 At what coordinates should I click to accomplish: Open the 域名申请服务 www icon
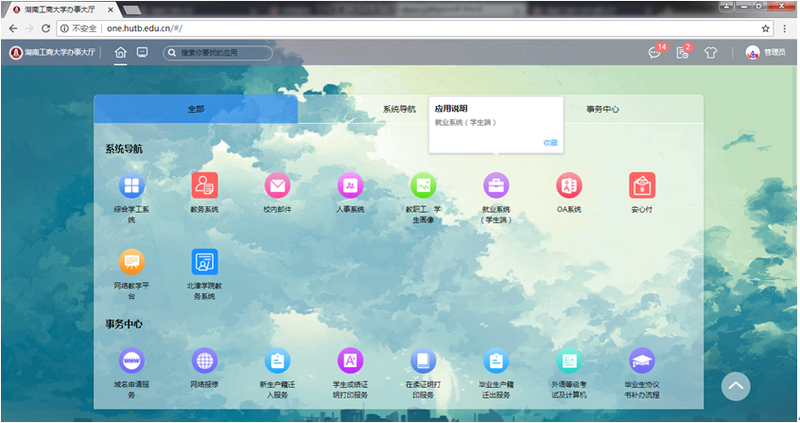[132, 361]
